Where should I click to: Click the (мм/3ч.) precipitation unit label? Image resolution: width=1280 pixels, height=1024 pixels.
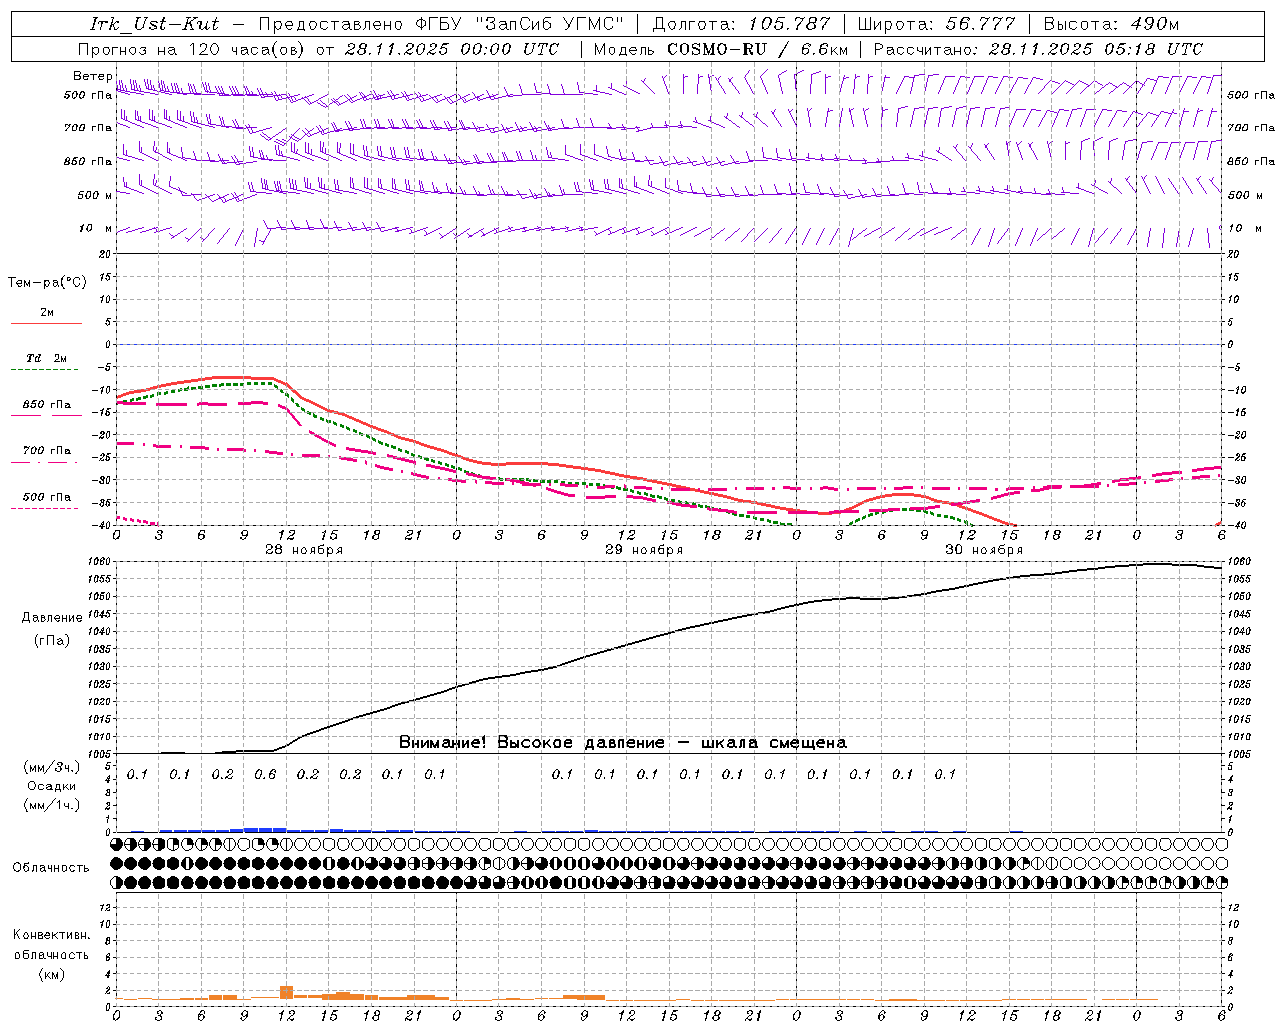(x=52, y=768)
